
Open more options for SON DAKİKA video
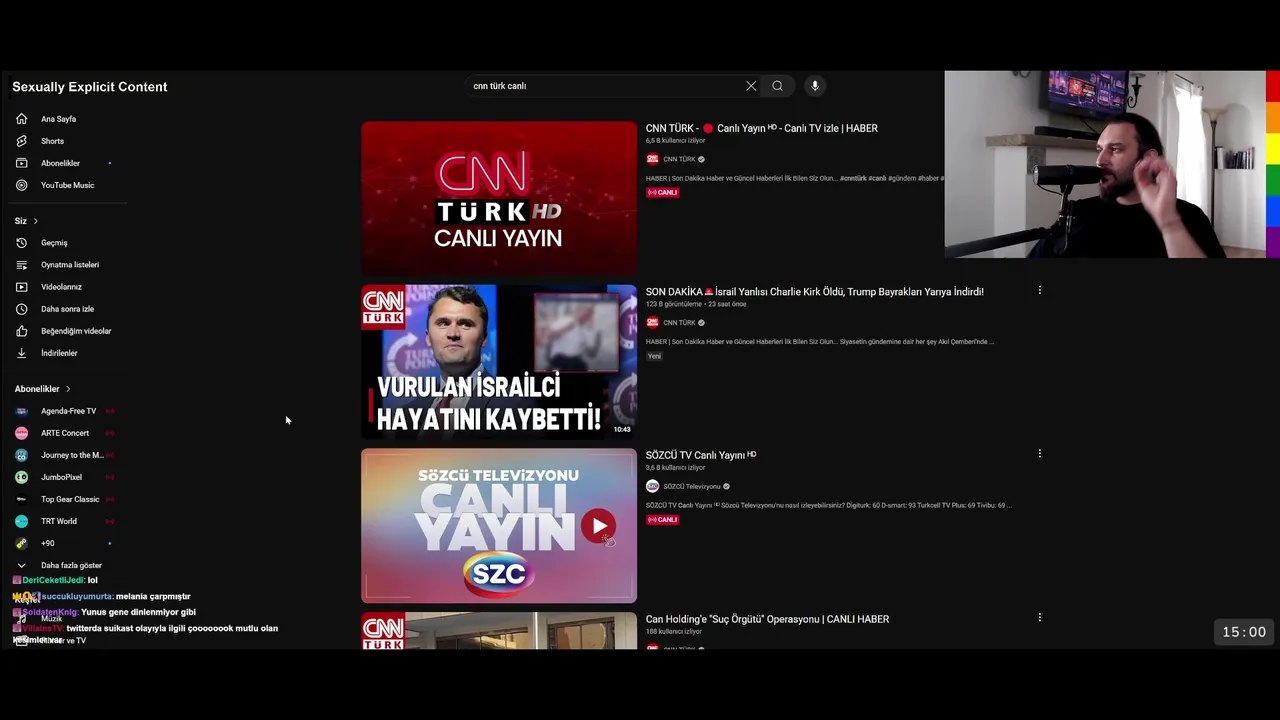tap(1039, 290)
